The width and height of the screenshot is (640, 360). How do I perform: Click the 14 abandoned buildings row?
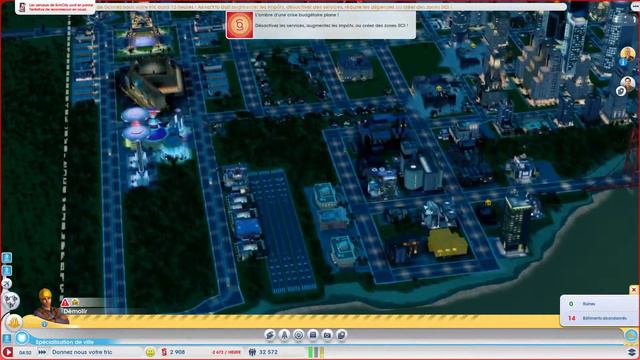point(598,318)
